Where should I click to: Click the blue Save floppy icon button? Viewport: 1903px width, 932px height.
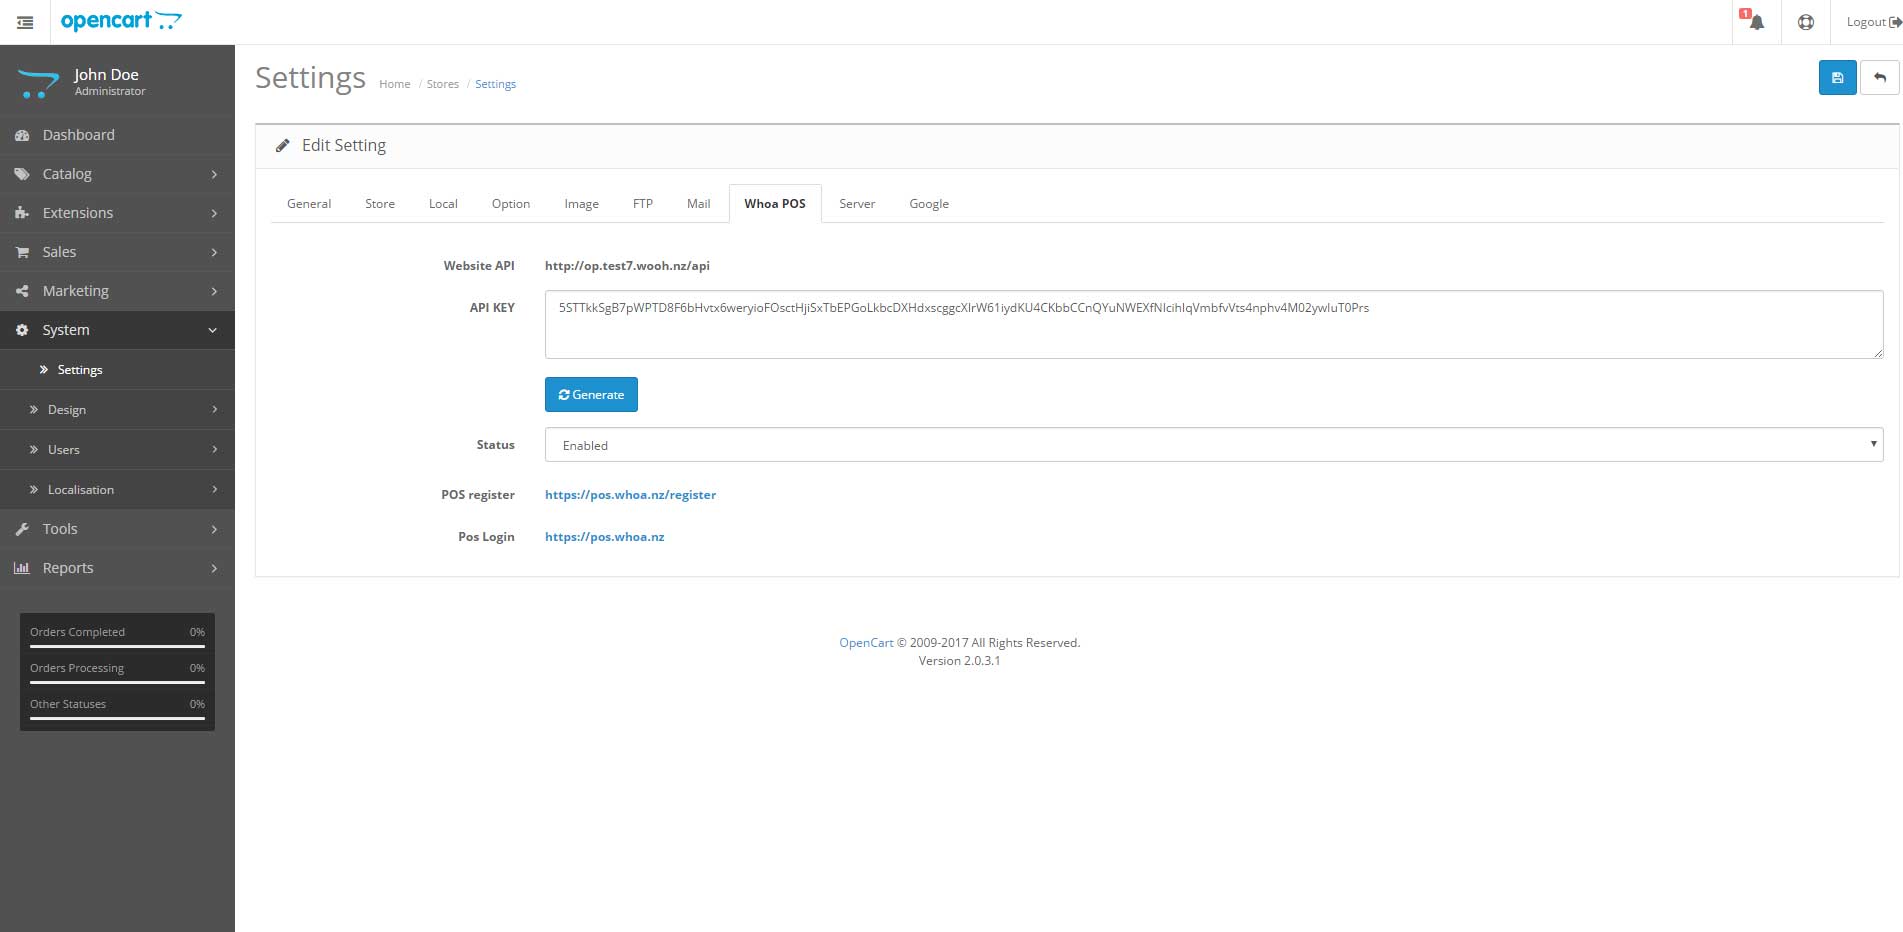click(1837, 78)
